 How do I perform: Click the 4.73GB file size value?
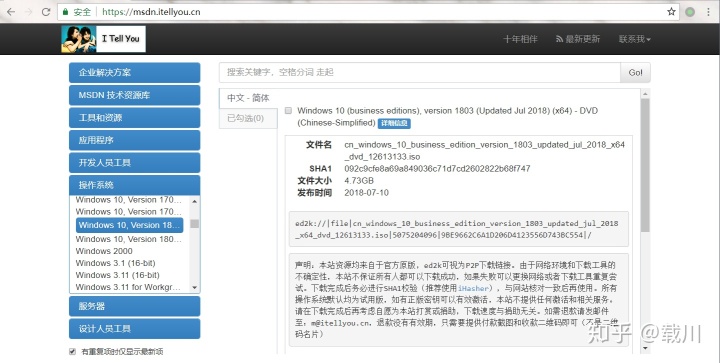coord(359,180)
